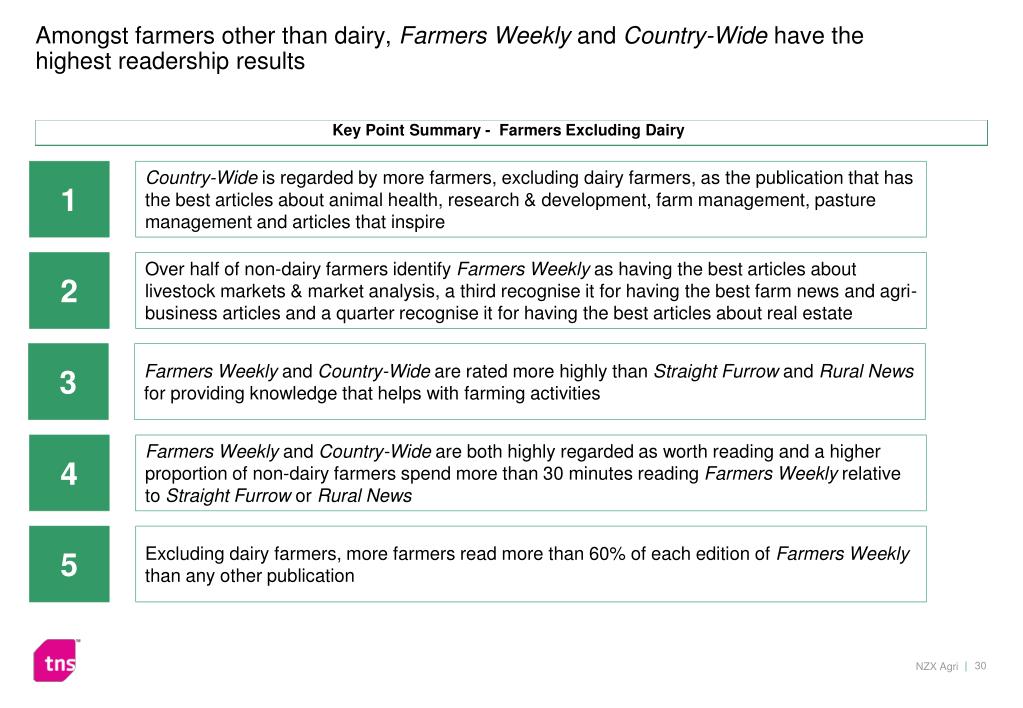1023x708 pixels.
Task: Select the green number 3 box
Action: [x=69, y=382]
